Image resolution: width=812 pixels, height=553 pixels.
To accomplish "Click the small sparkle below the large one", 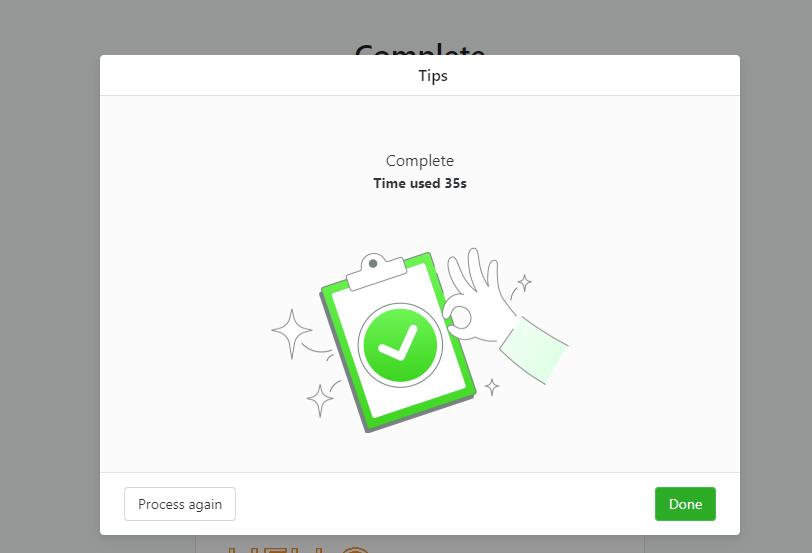I will coord(320,400).
